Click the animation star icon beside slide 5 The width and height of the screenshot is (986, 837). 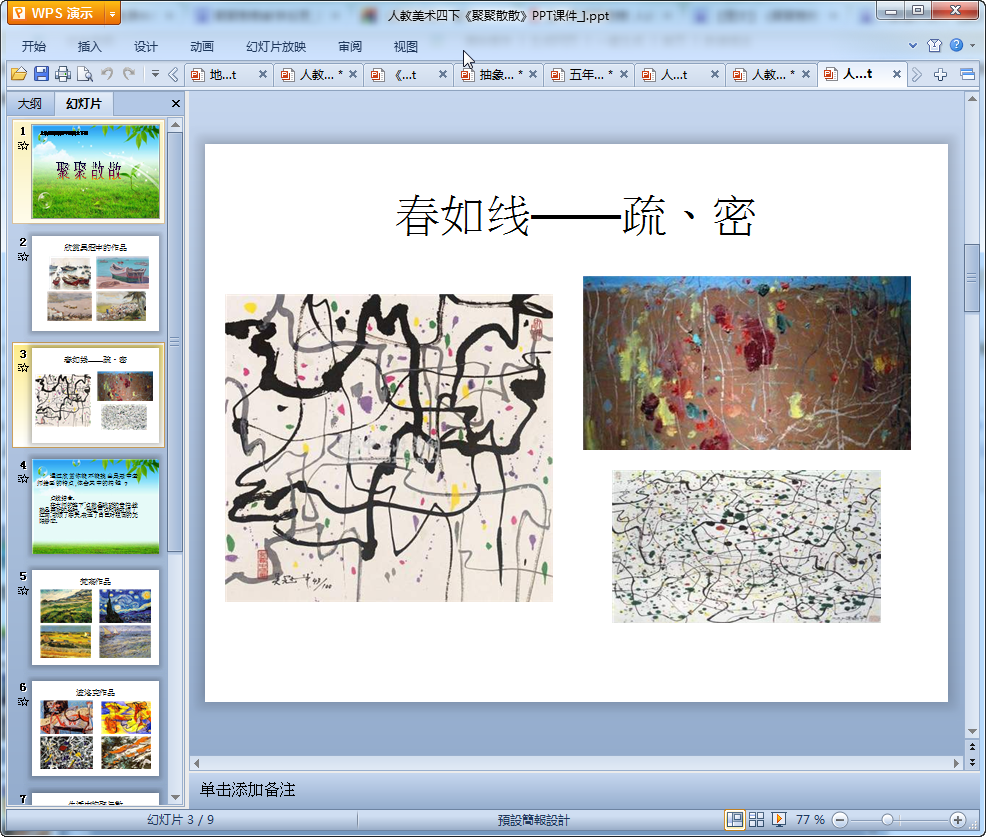pyautogui.click(x=23, y=590)
